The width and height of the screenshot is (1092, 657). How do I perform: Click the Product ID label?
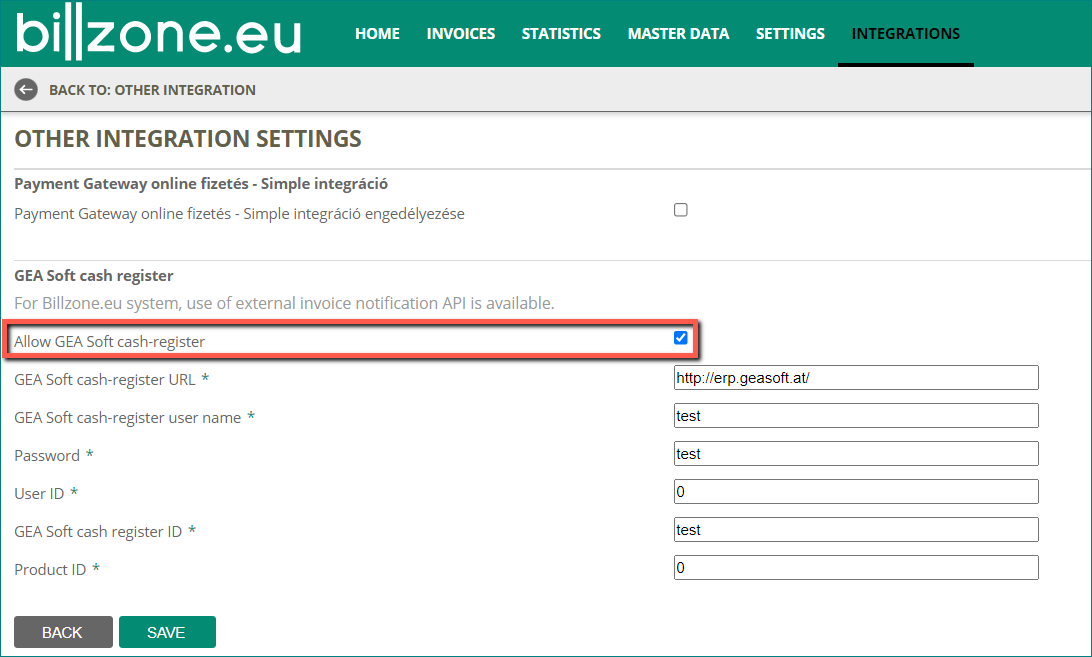point(50,569)
